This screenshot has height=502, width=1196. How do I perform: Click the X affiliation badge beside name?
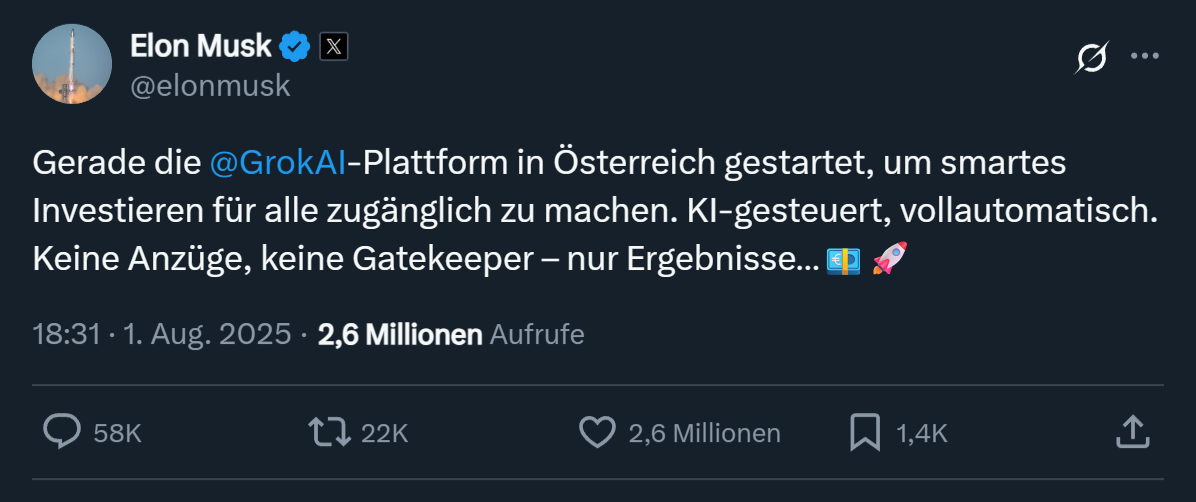tap(333, 46)
